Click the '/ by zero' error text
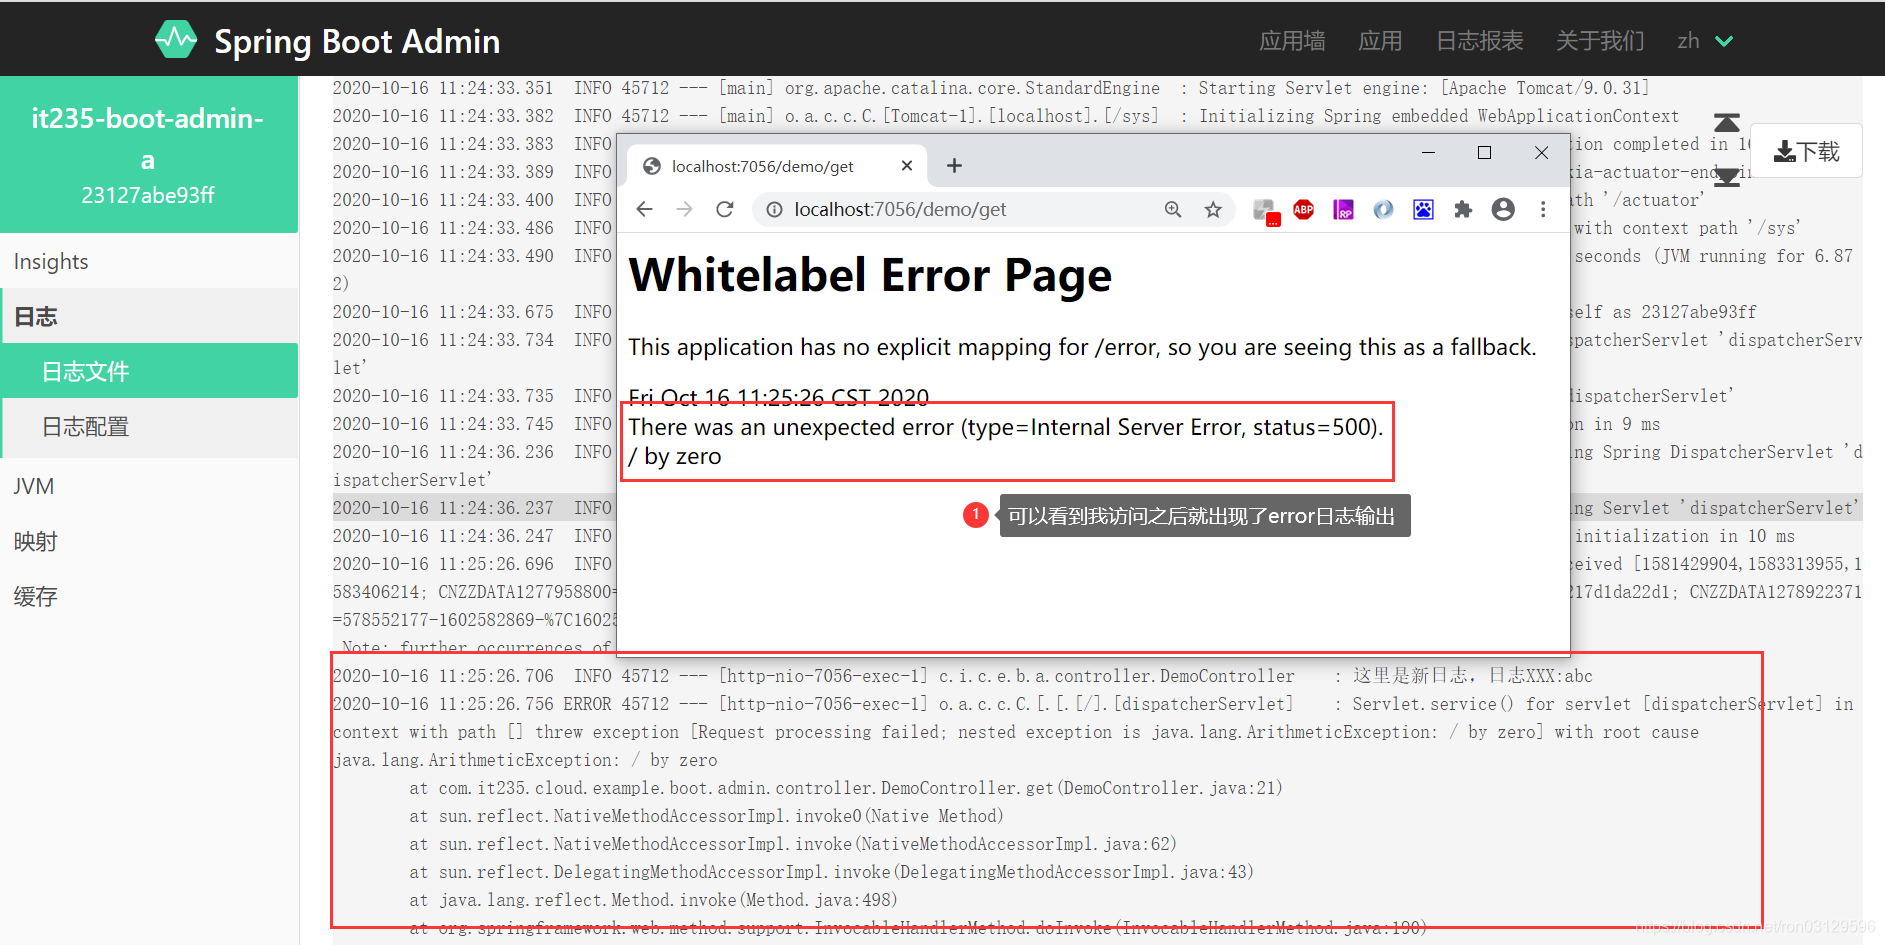 tap(675, 457)
